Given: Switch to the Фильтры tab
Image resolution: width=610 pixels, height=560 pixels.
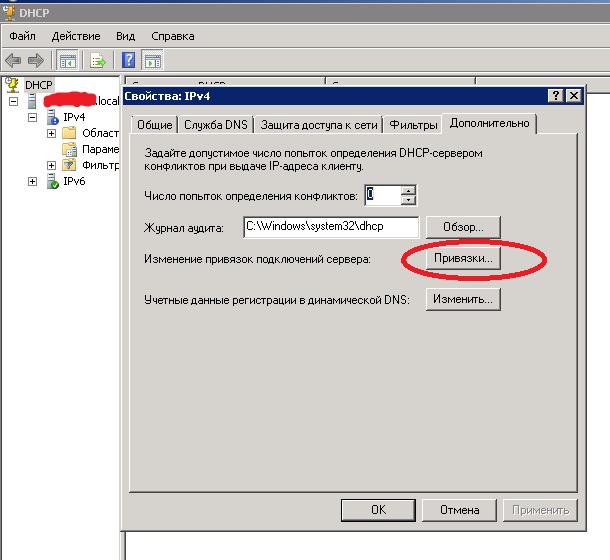Looking at the screenshot, I should [x=413, y=125].
